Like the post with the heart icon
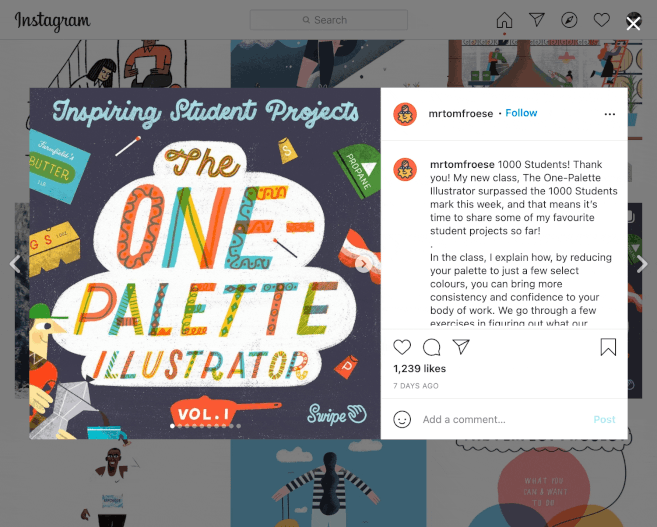 (x=402, y=347)
